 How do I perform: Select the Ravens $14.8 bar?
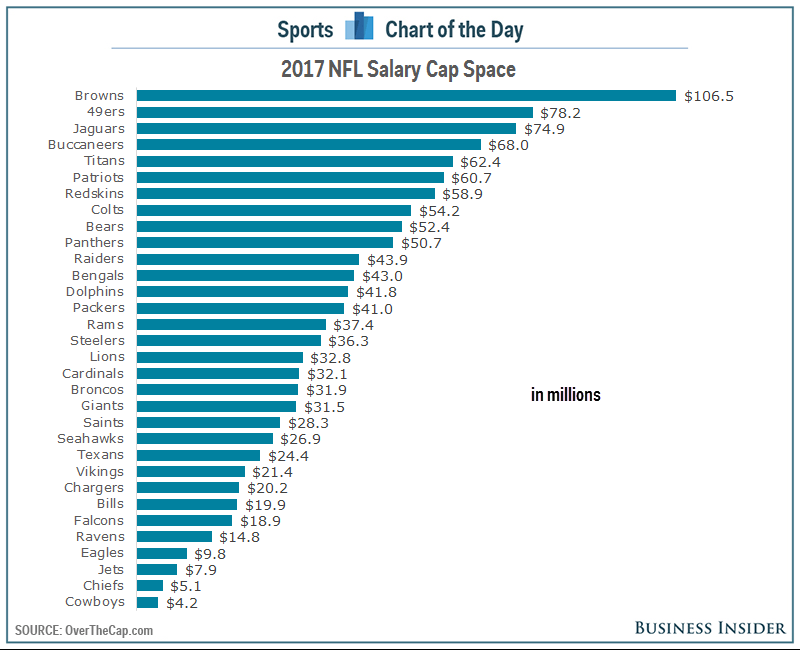174,537
